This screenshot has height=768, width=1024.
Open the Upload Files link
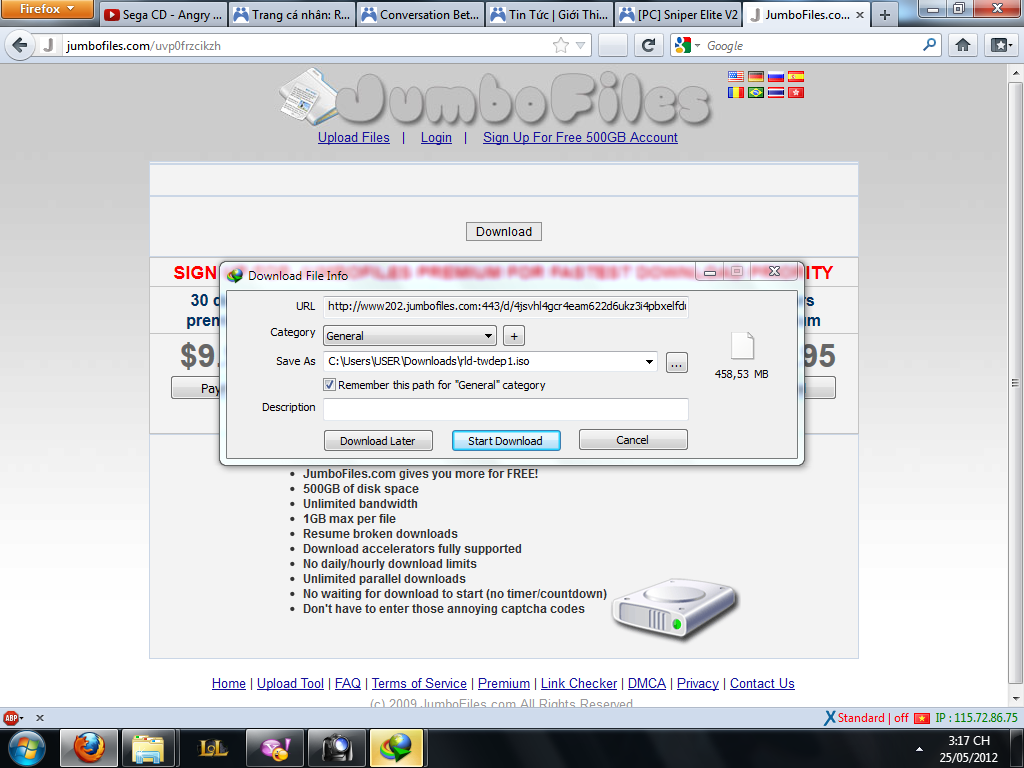(x=353, y=138)
